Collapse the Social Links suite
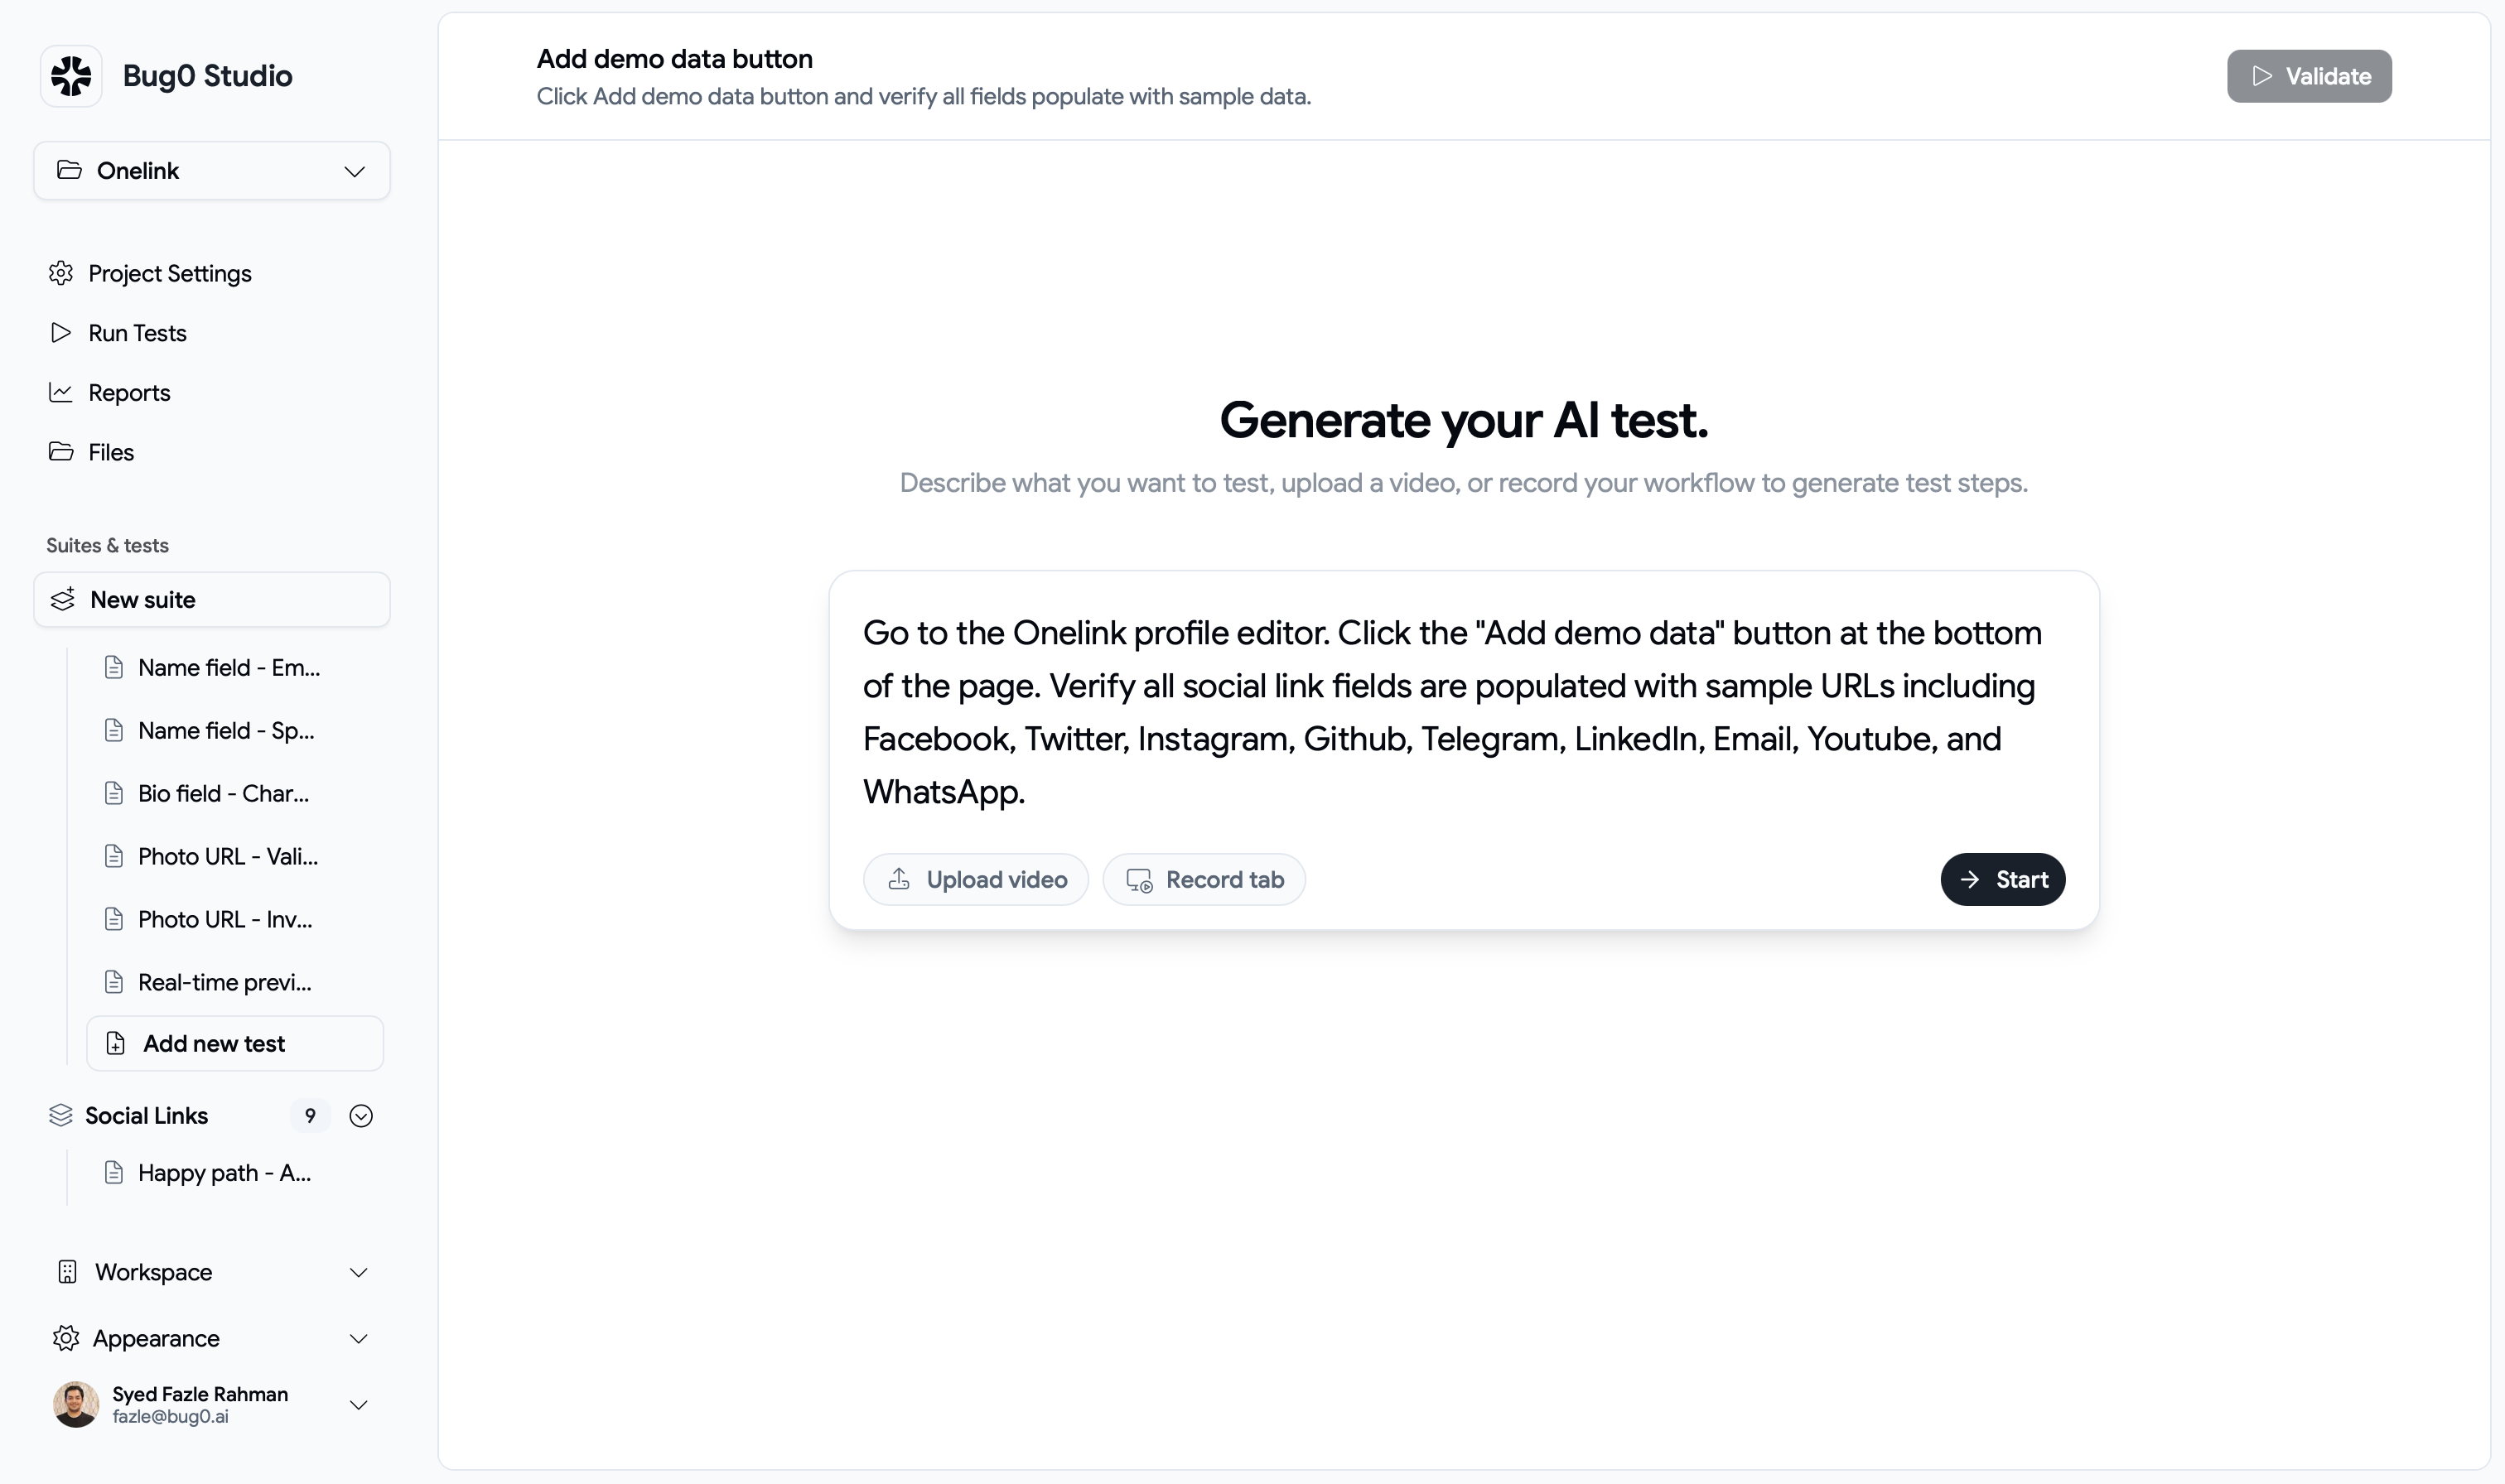 [x=361, y=1115]
